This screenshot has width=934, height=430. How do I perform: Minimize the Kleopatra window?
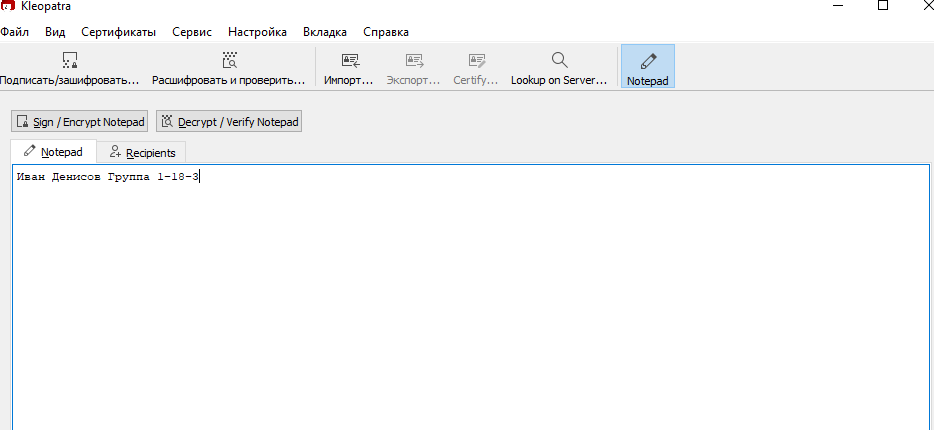(x=836, y=5)
